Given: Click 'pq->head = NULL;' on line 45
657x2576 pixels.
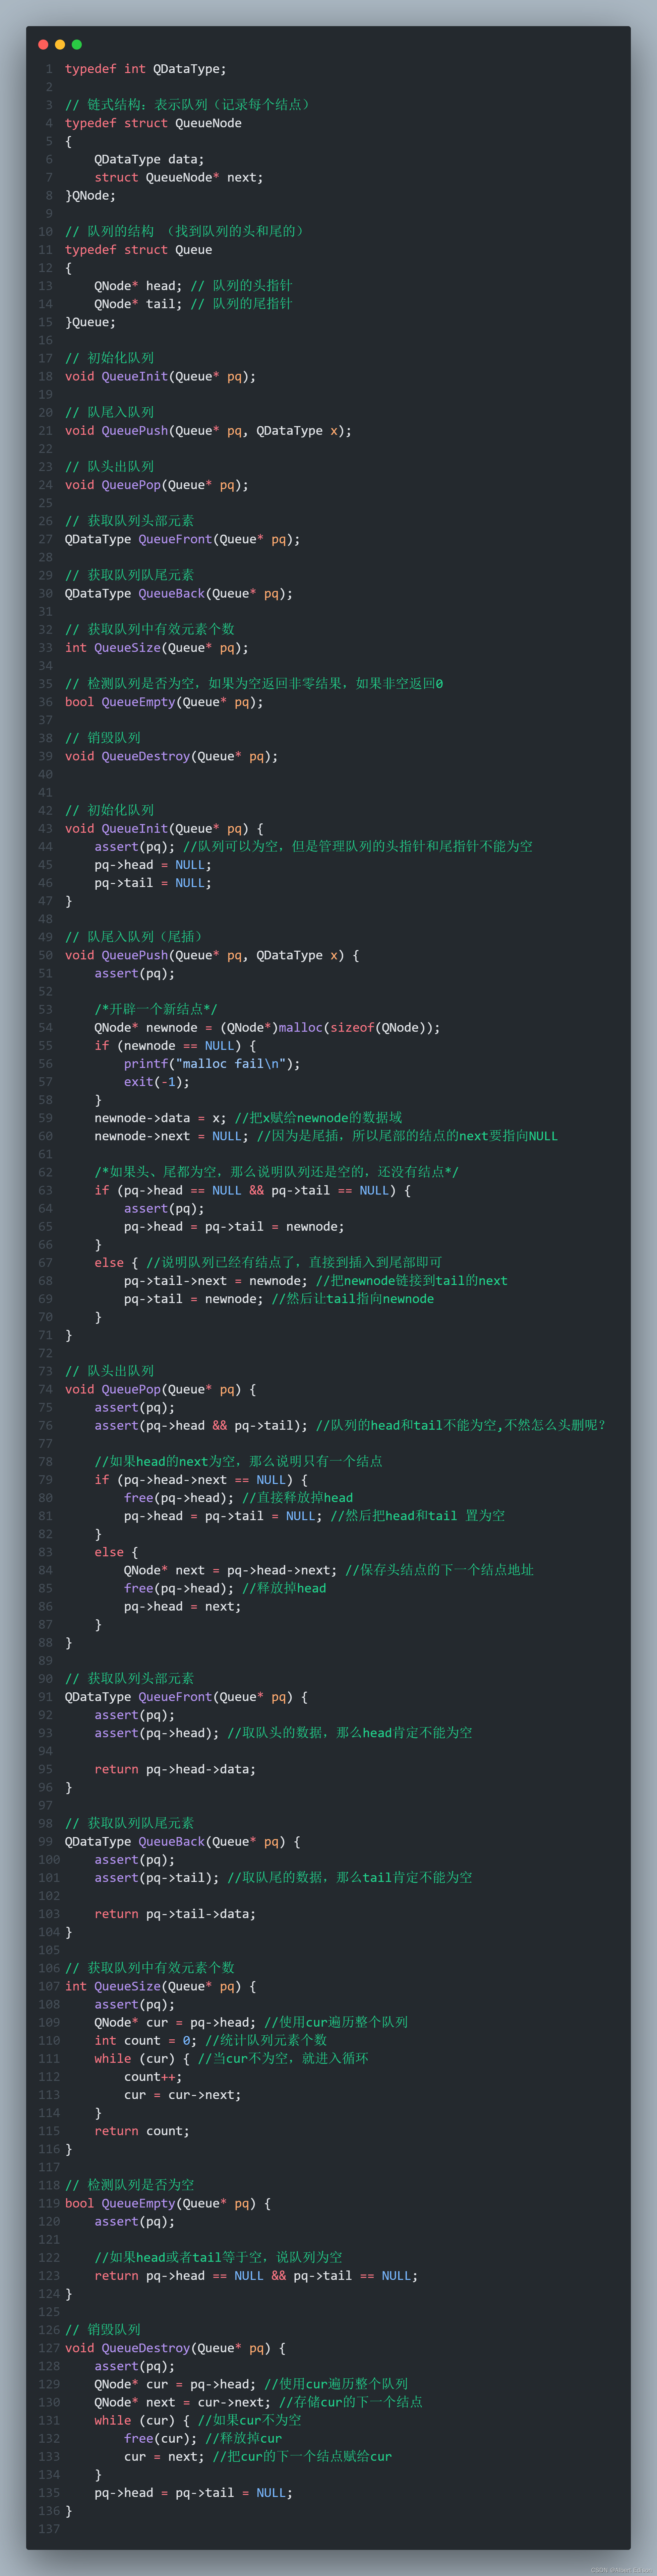Looking at the screenshot, I should pyautogui.click(x=153, y=865).
